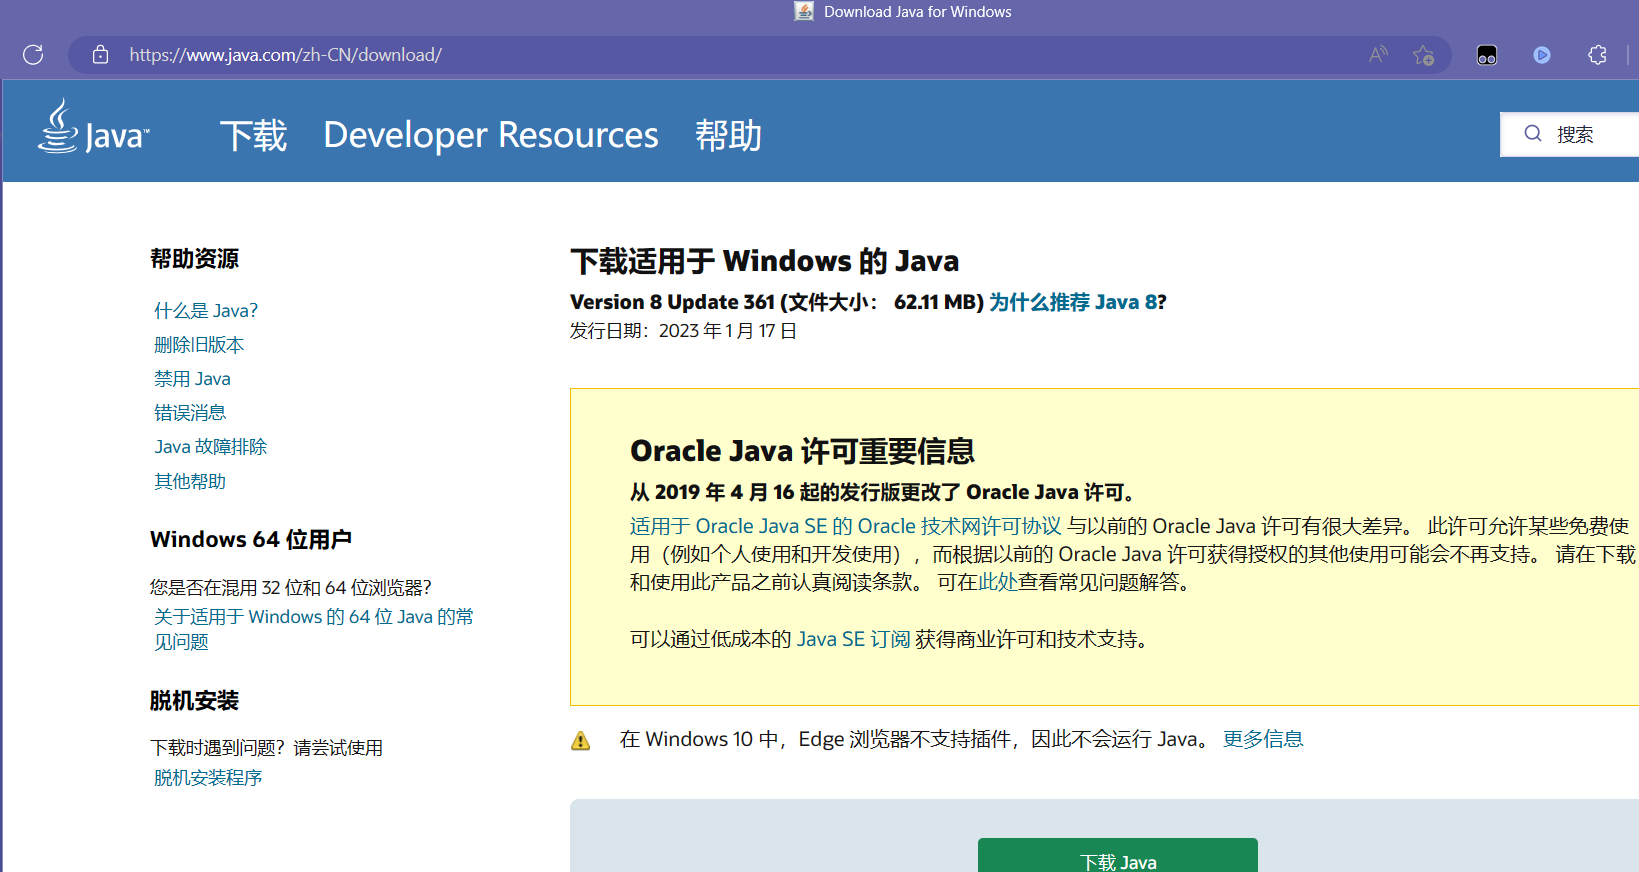
Task: Open the 帮助 navigation menu item
Action: (x=728, y=135)
